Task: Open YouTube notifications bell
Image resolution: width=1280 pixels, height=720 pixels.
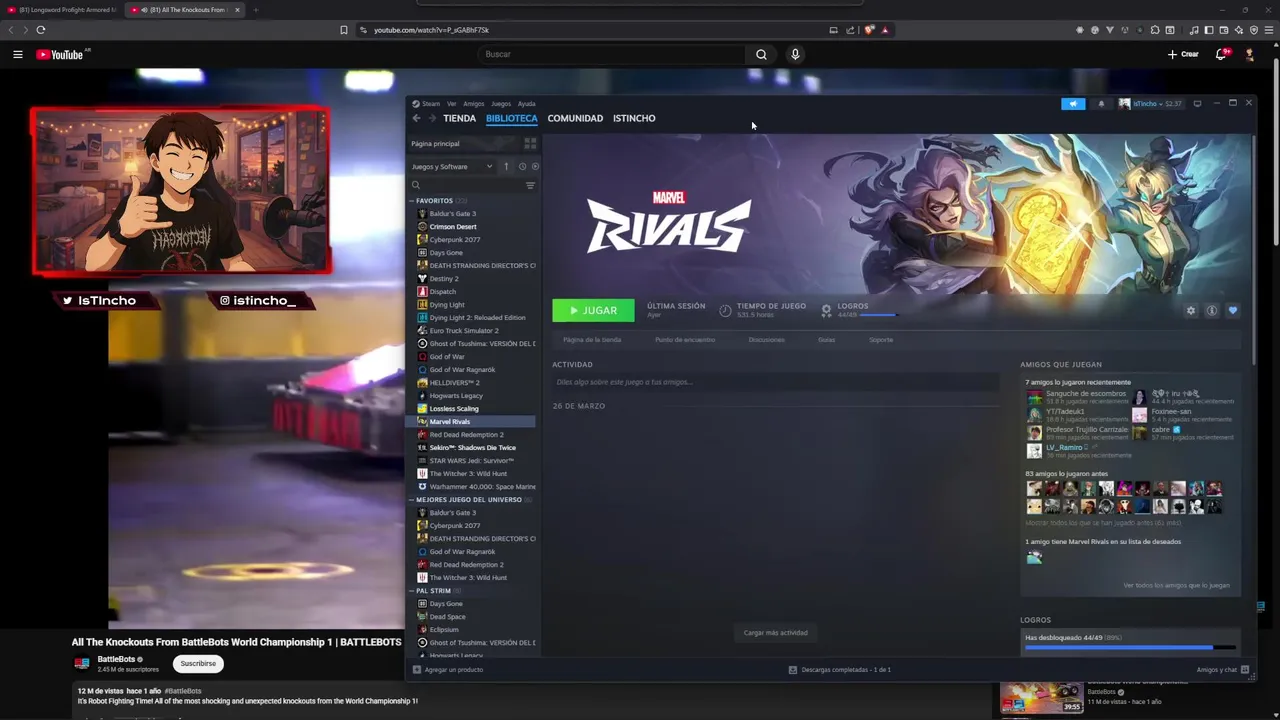Action: [1221, 54]
